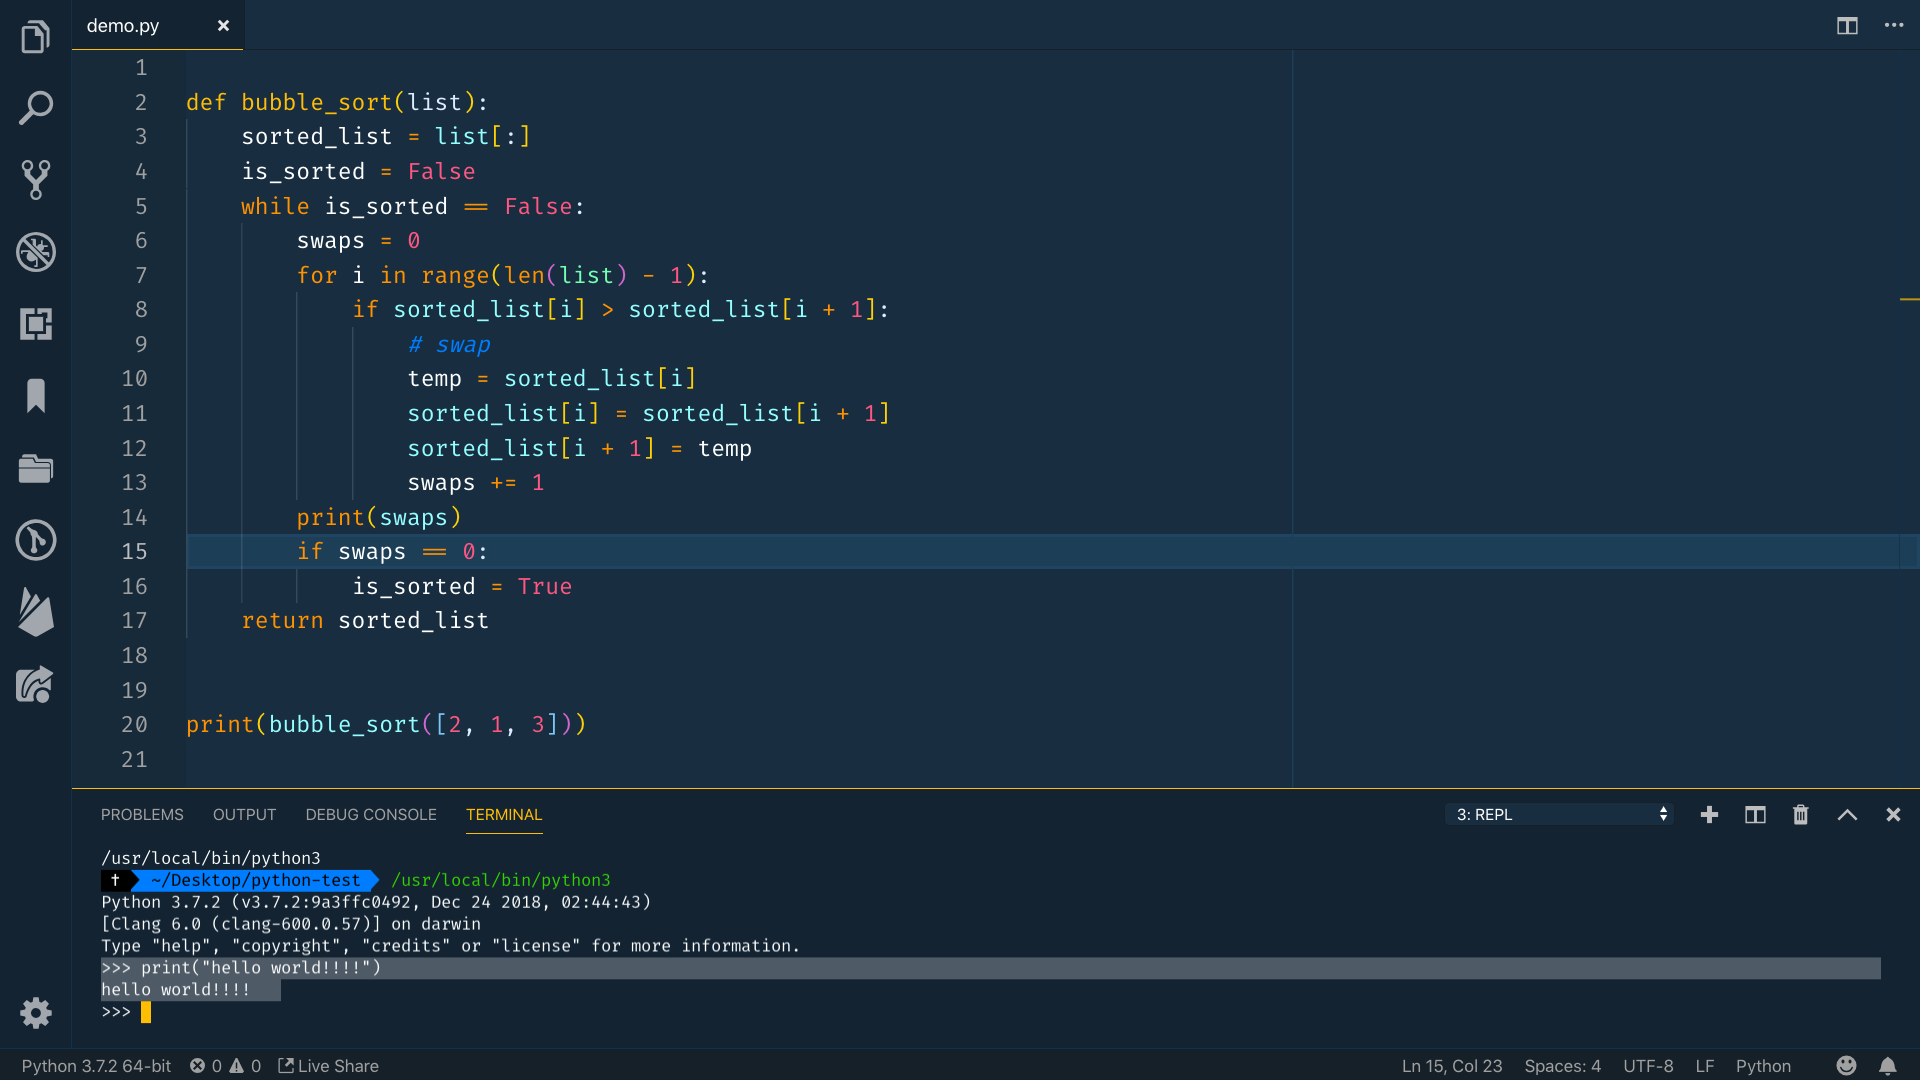1920x1080 pixels.
Task: Open editor More Actions ellipsis
Action: [x=1894, y=25]
